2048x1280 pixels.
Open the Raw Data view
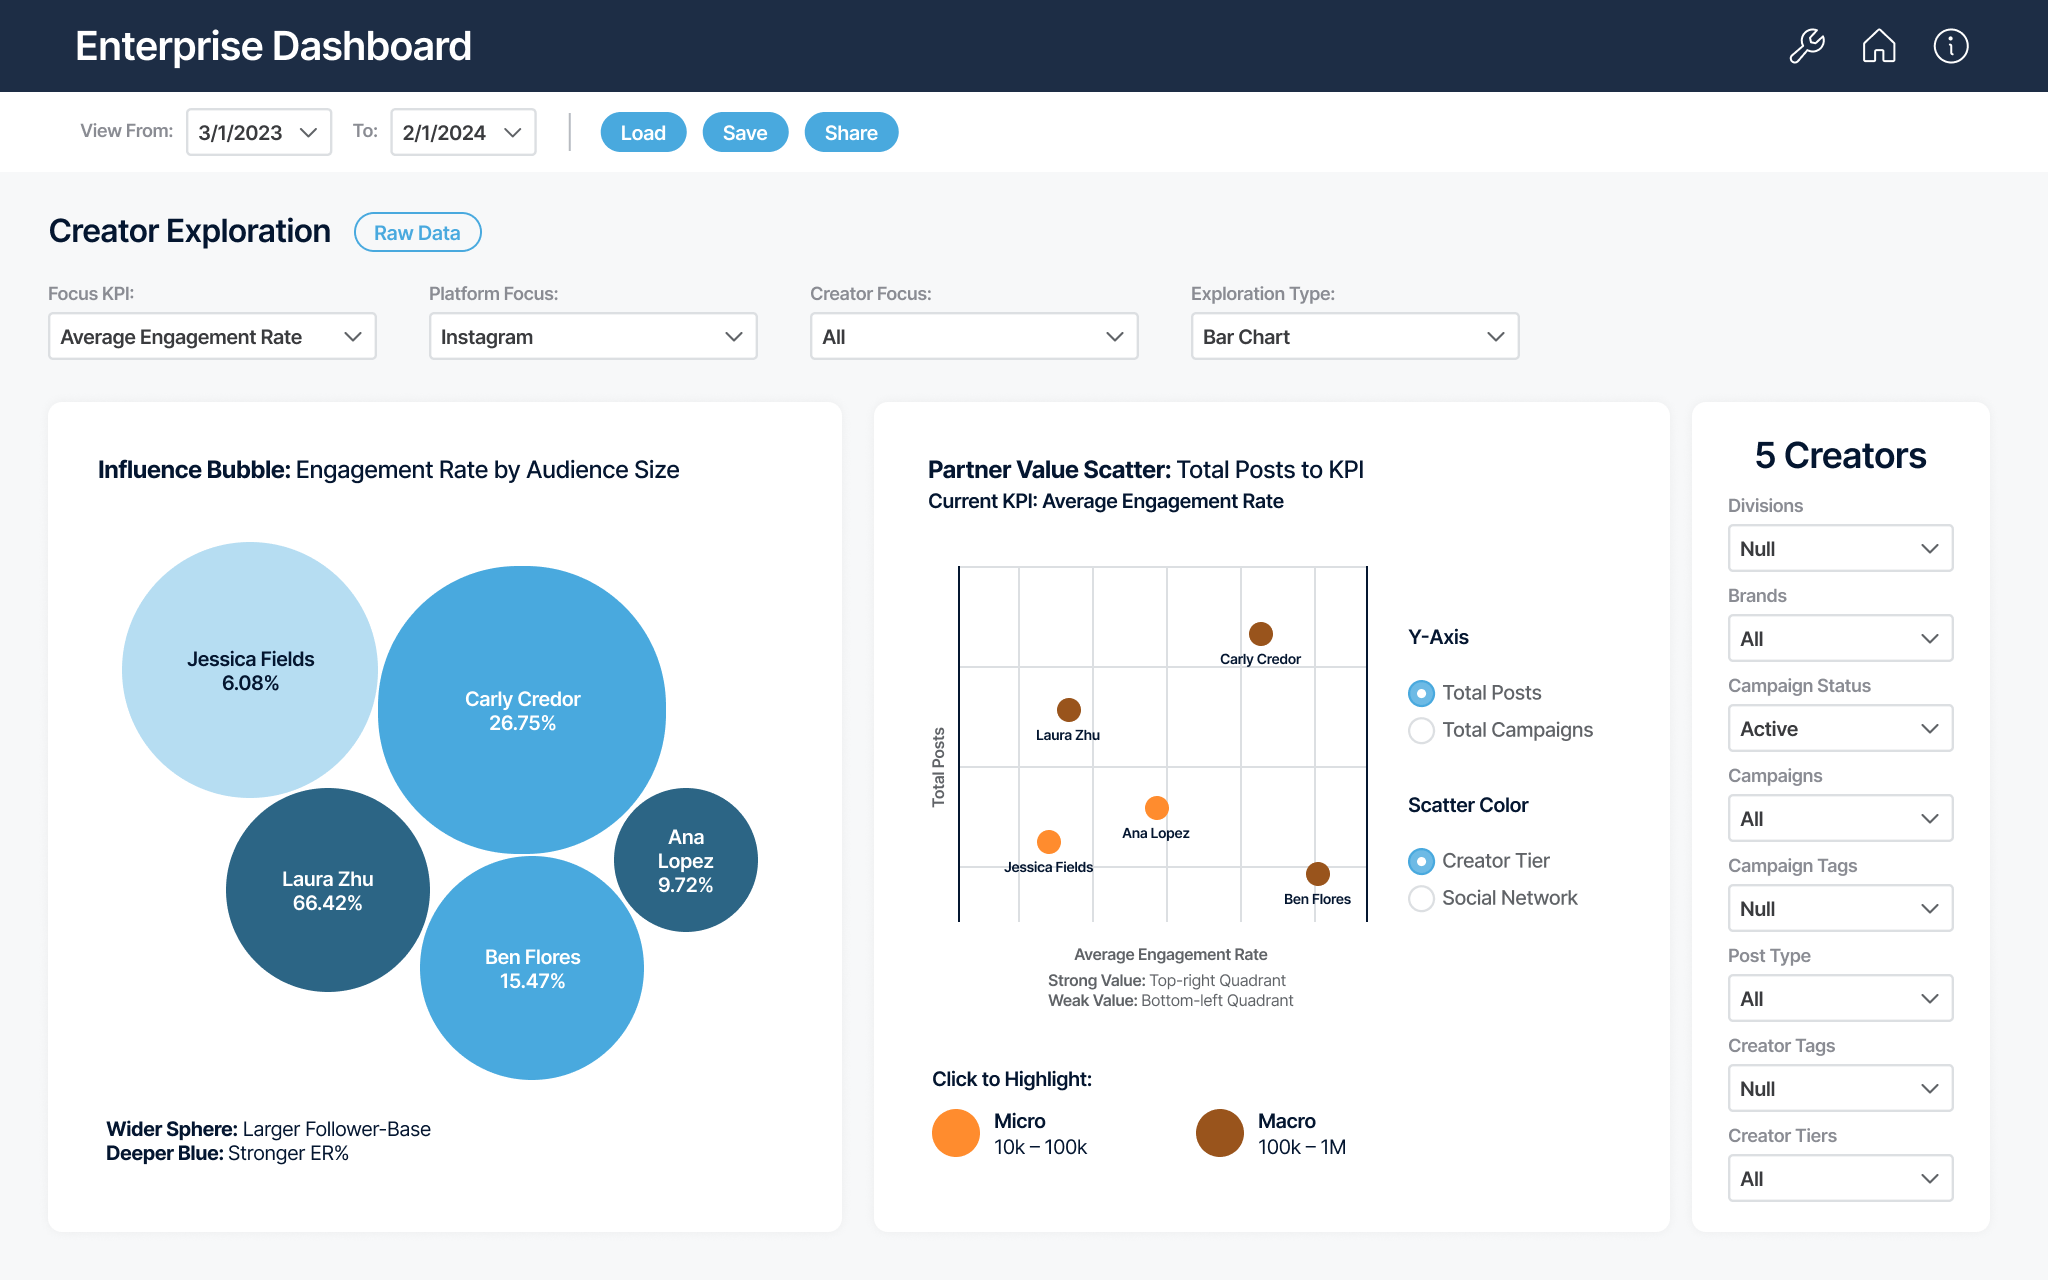(x=417, y=232)
